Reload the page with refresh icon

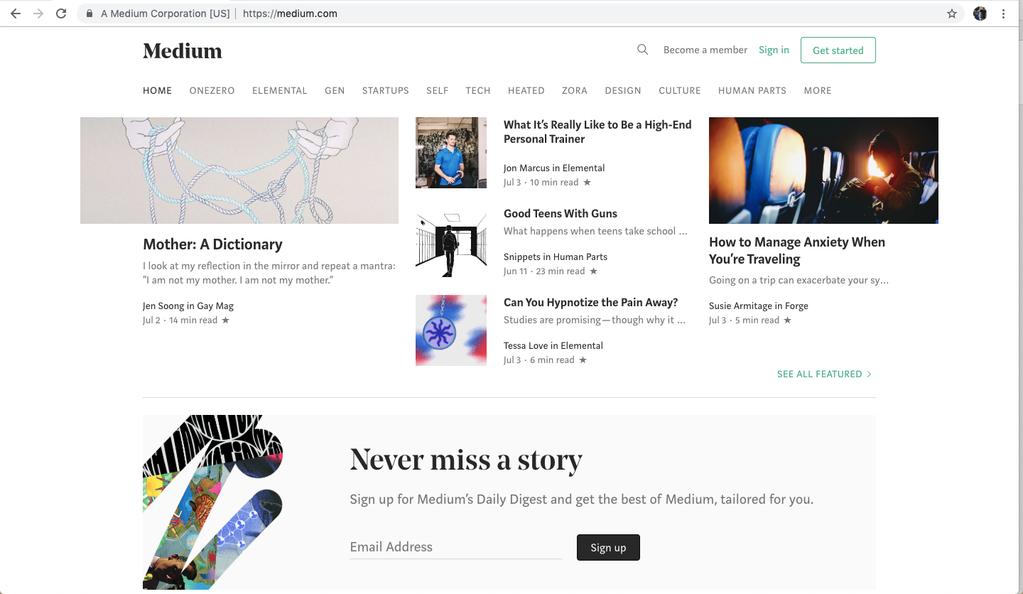pos(61,13)
